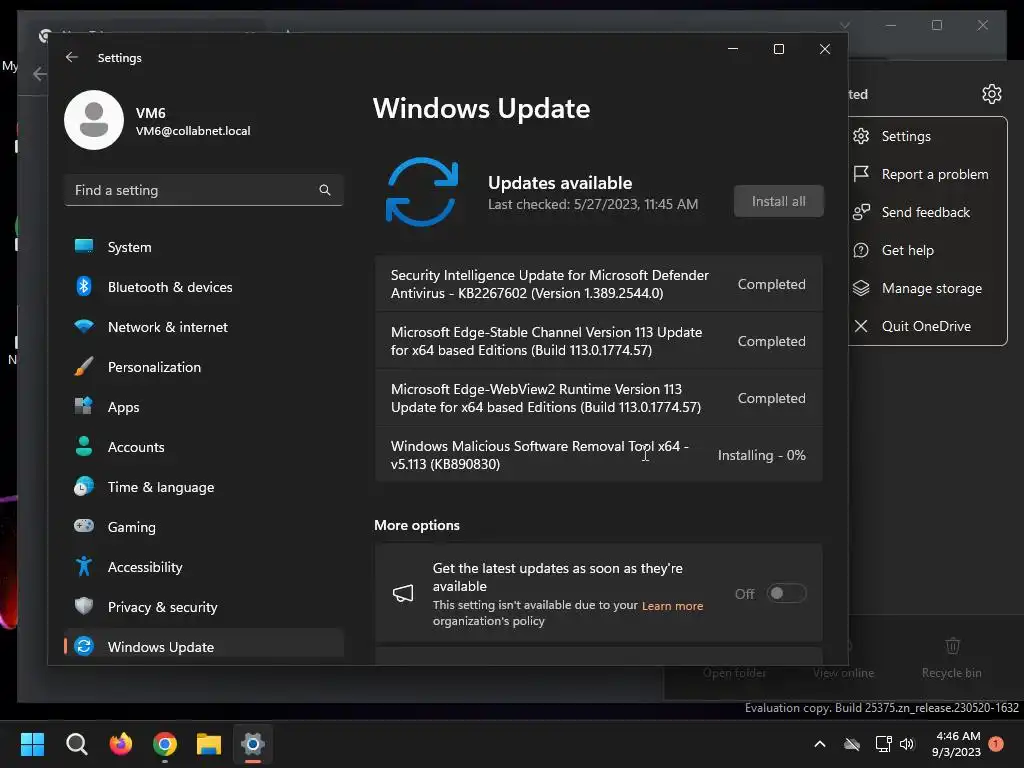Click the network display tray icon

pyautogui.click(x=884, y=744)
